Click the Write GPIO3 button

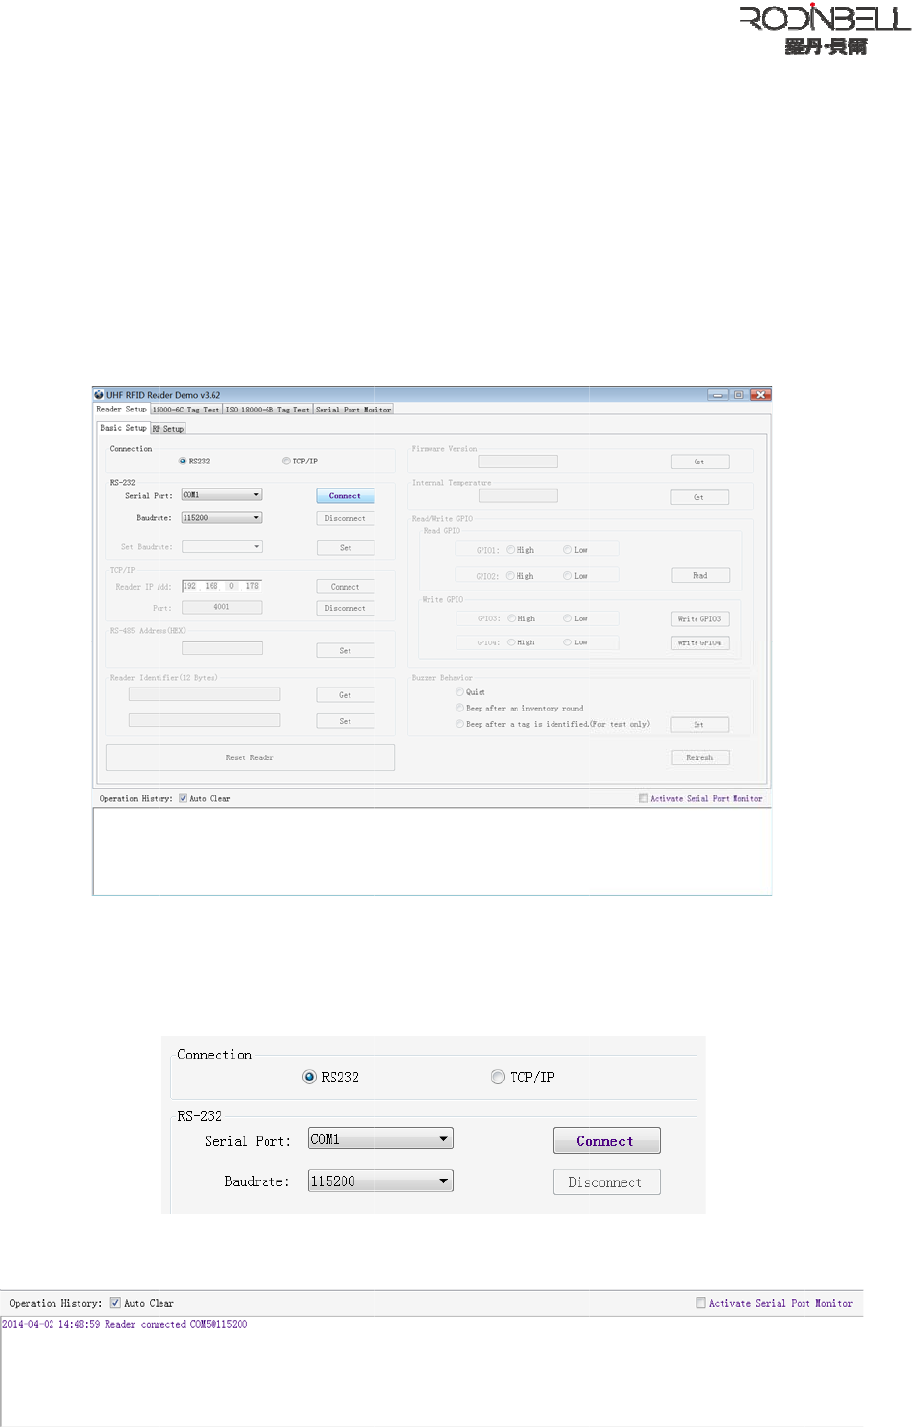[699, 619]
